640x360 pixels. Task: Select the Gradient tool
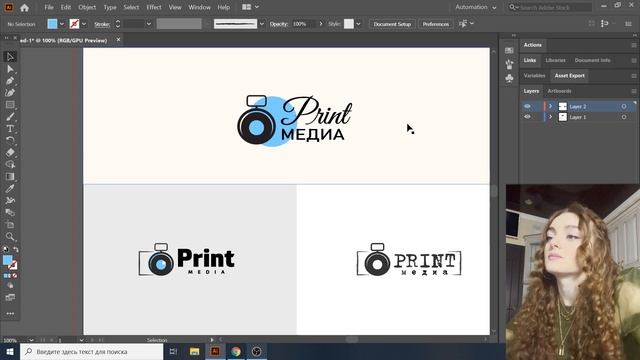tap(10, 177)
